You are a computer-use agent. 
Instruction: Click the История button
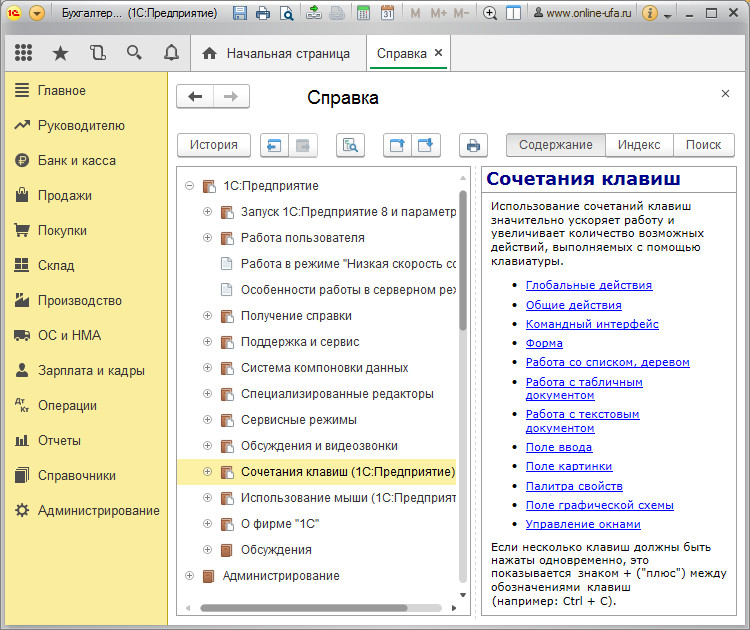[213, 145]
